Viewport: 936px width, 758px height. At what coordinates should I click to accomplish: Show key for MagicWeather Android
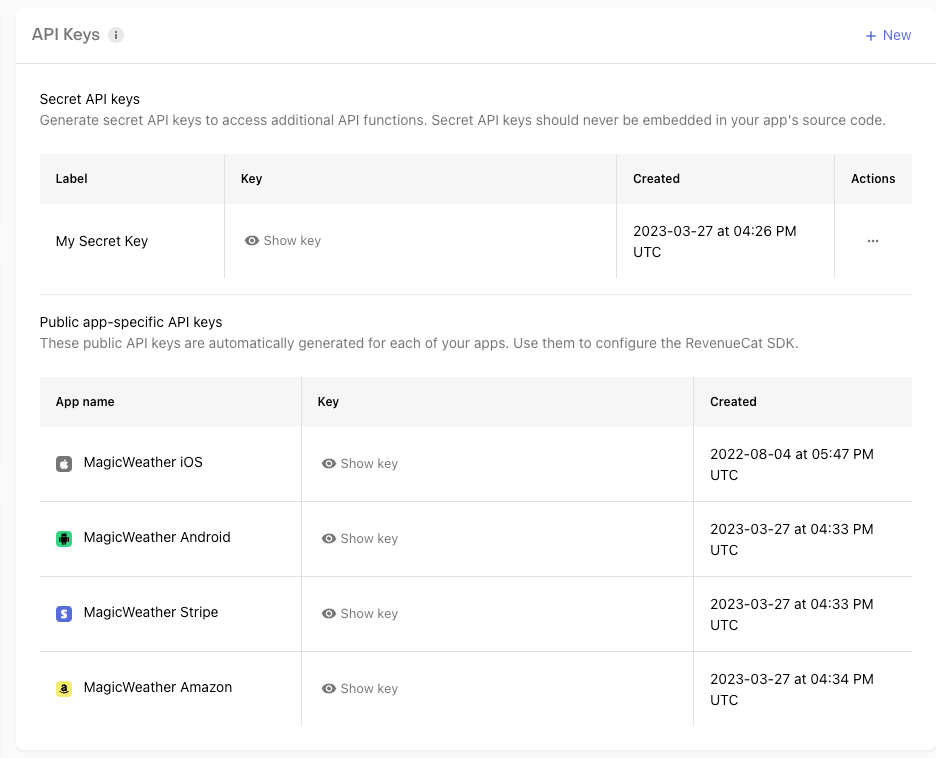(x=360, y=539)
